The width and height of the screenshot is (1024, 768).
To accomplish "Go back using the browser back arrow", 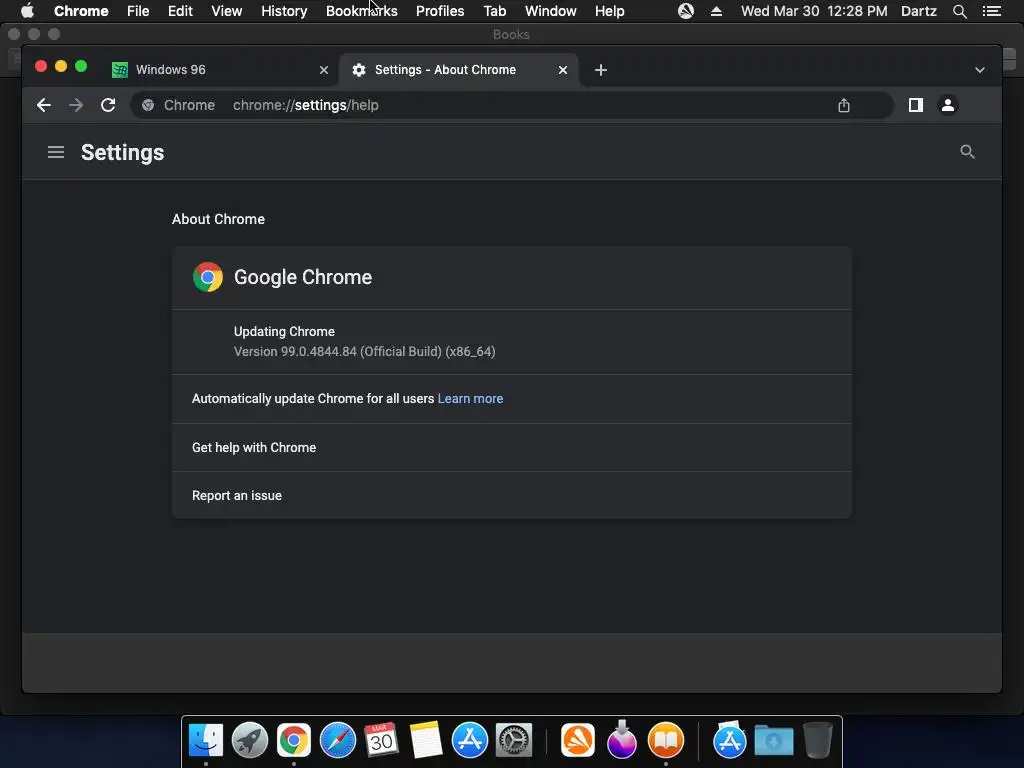I will 44,105.
